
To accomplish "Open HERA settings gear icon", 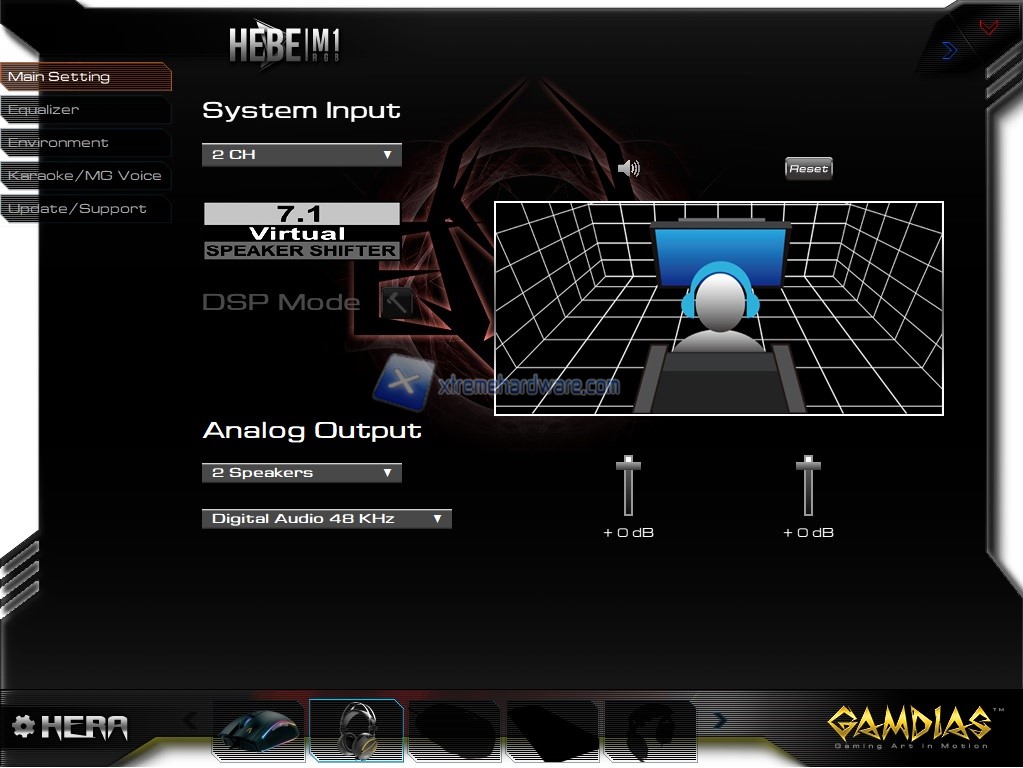I will (x=23, y=726).
